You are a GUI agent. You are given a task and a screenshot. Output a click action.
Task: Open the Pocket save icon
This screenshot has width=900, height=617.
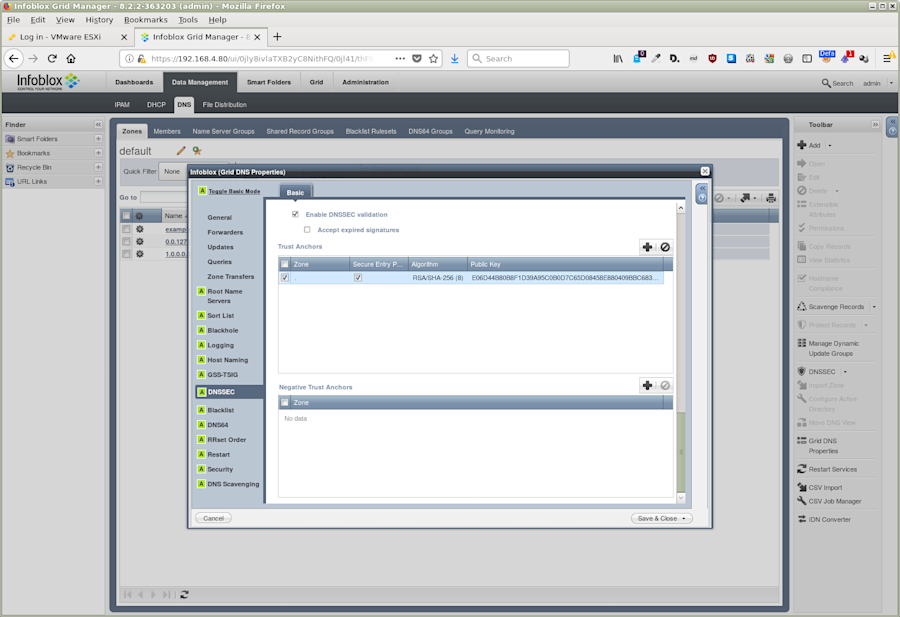[417, 59]
